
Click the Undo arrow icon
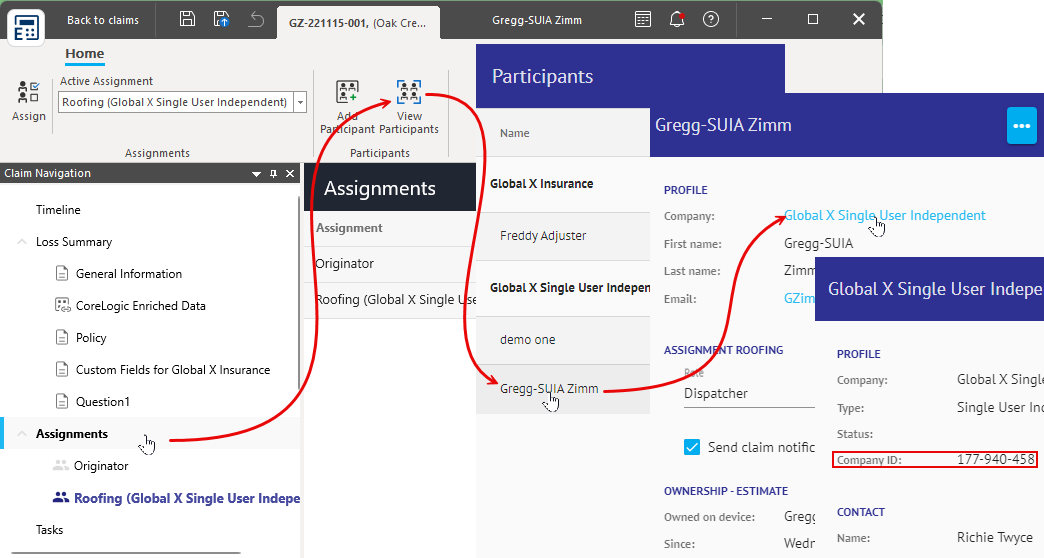click(256, 20)
